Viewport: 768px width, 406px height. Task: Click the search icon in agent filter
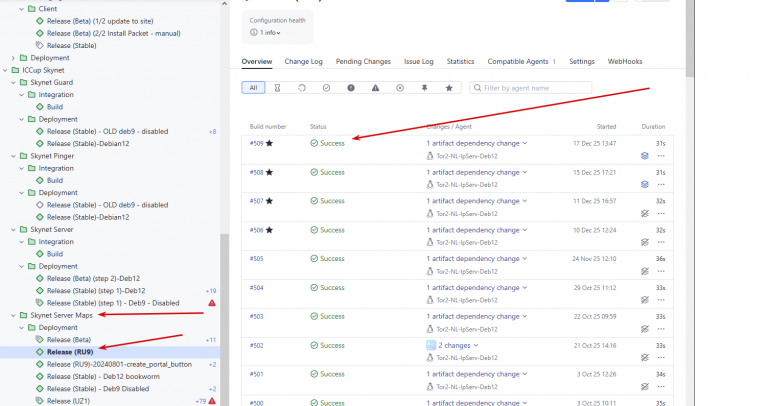(478, 88)
